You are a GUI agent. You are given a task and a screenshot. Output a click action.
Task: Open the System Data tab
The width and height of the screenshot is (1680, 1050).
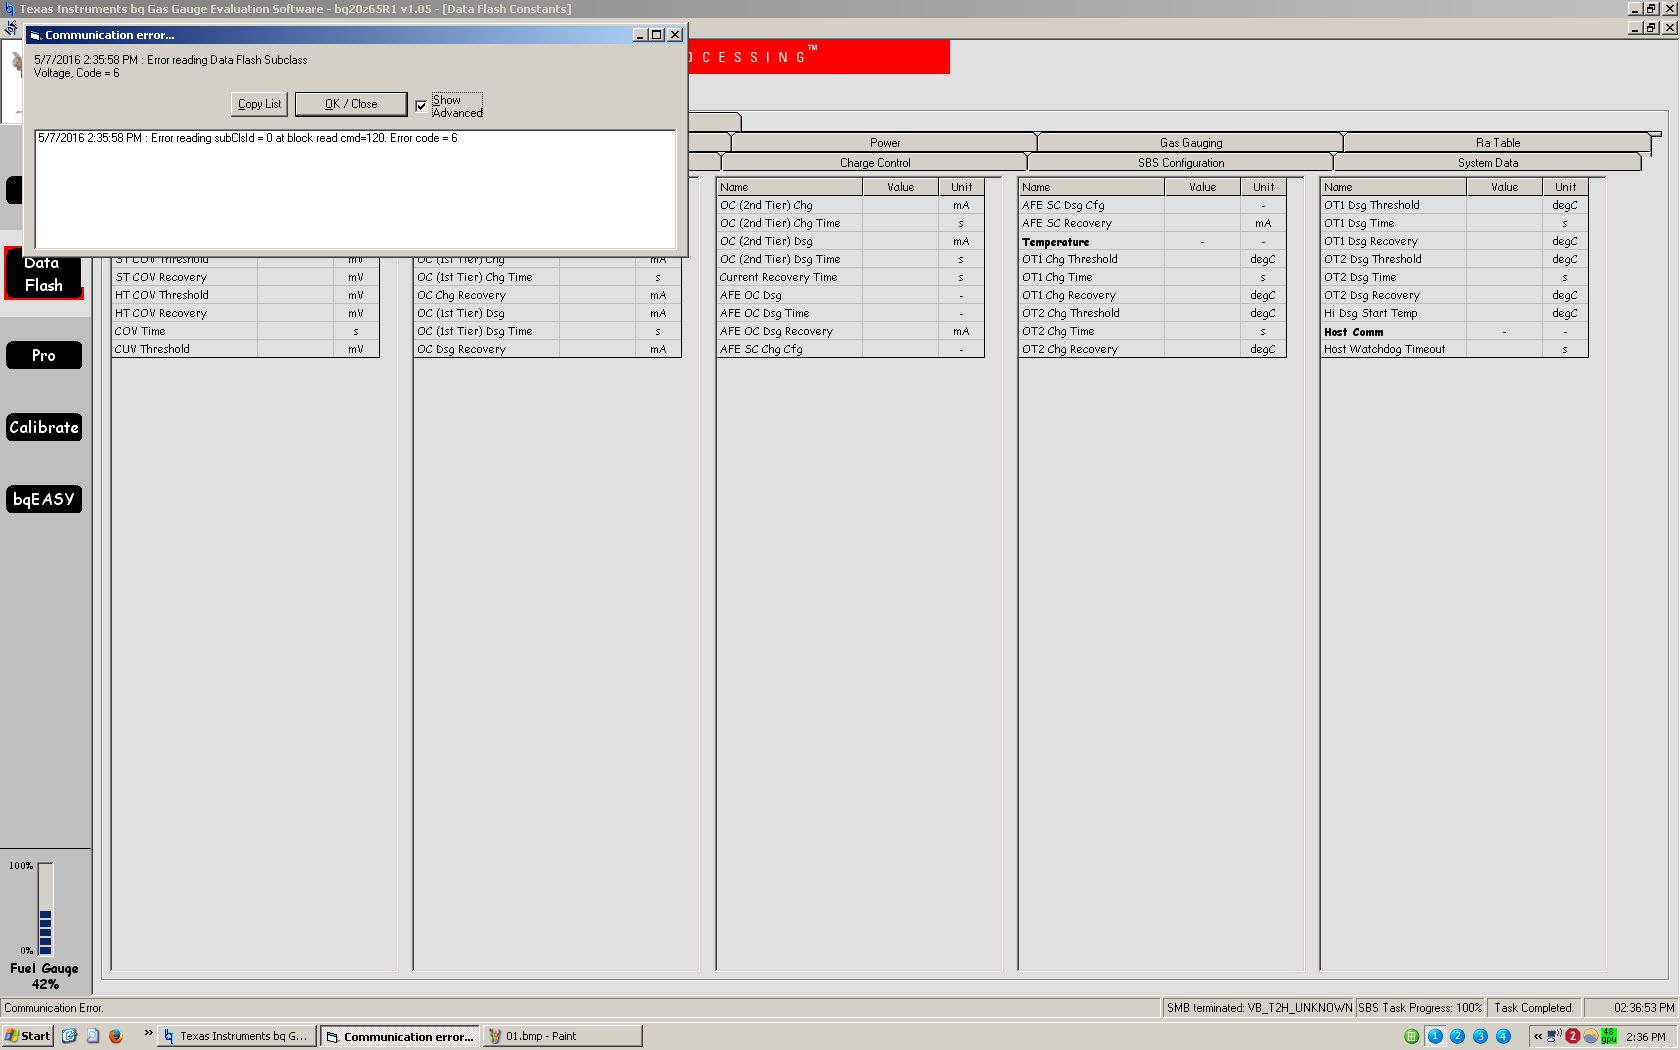[1487, 163]
